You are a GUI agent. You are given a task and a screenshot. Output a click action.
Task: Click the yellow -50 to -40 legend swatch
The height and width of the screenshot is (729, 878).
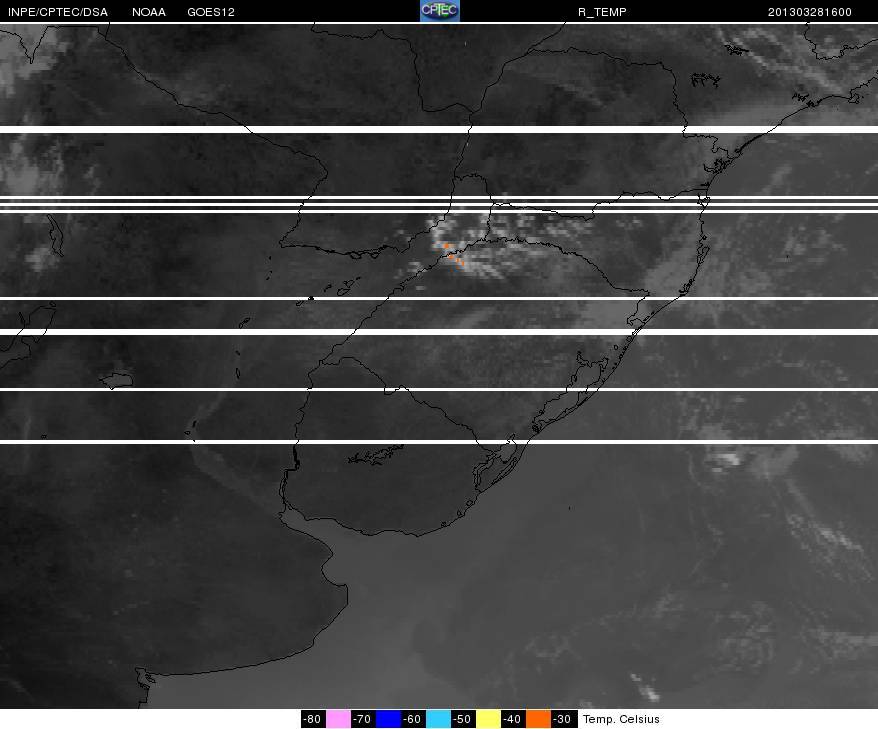click(x=488, y=719)
